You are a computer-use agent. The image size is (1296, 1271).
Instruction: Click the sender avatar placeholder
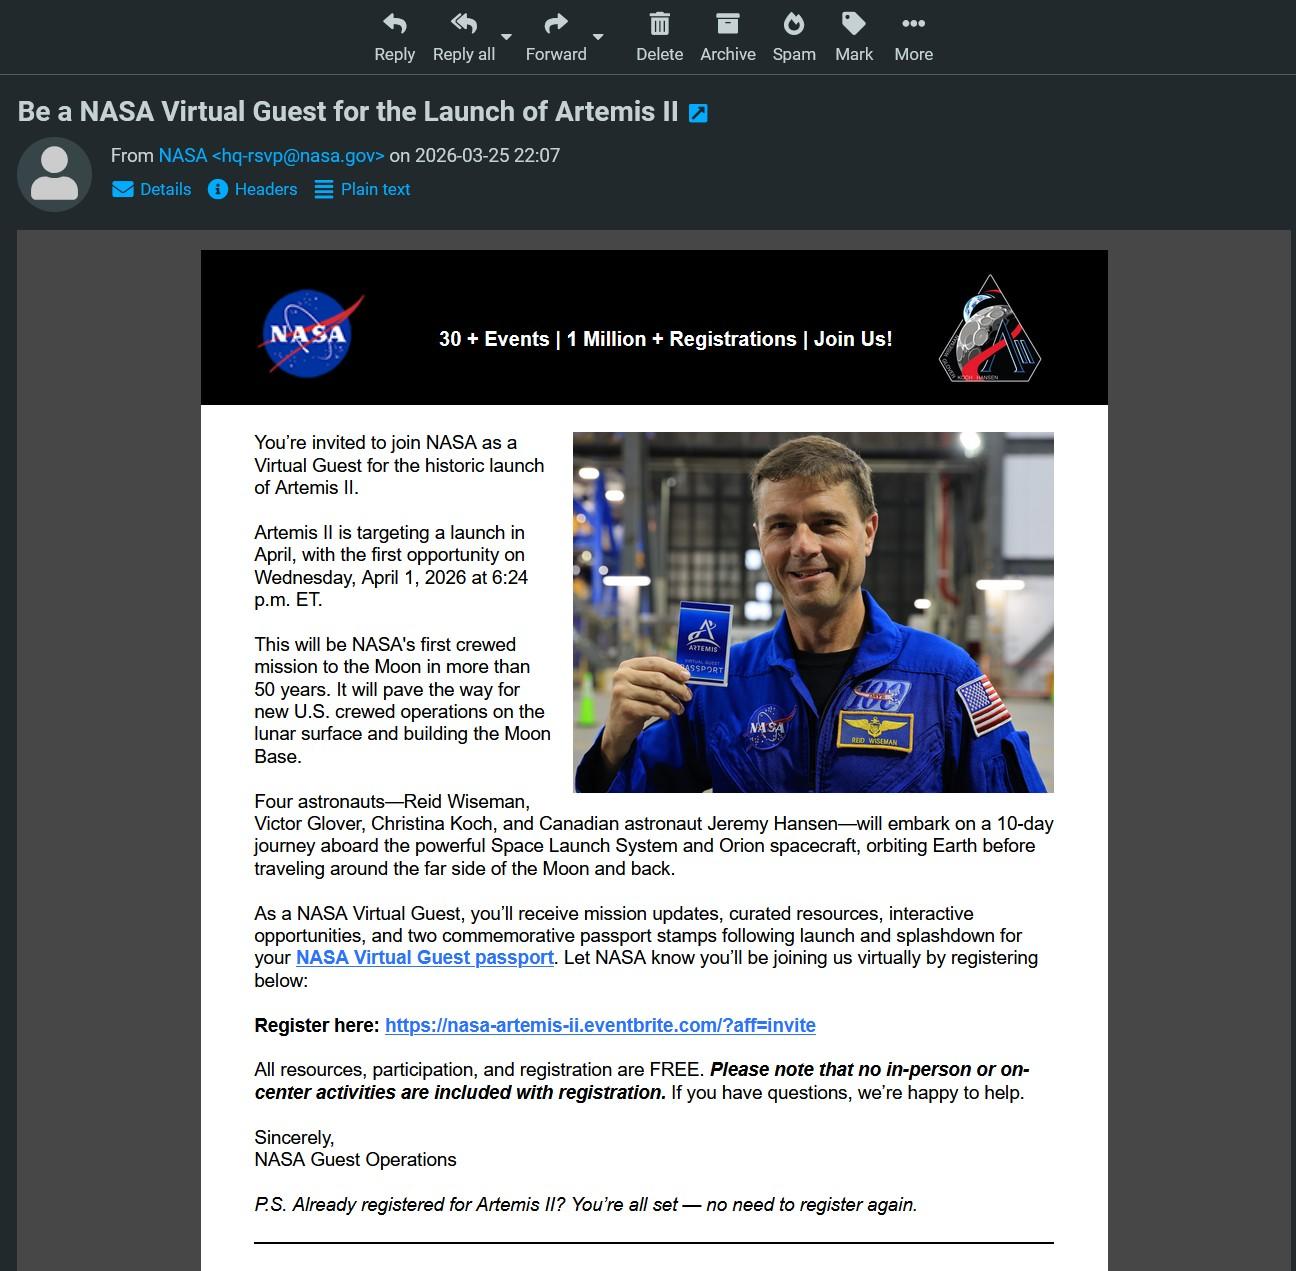click(x=55, y=174)
